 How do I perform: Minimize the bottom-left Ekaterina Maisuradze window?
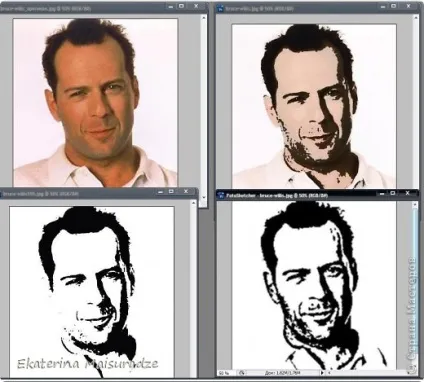click(161, 192)
